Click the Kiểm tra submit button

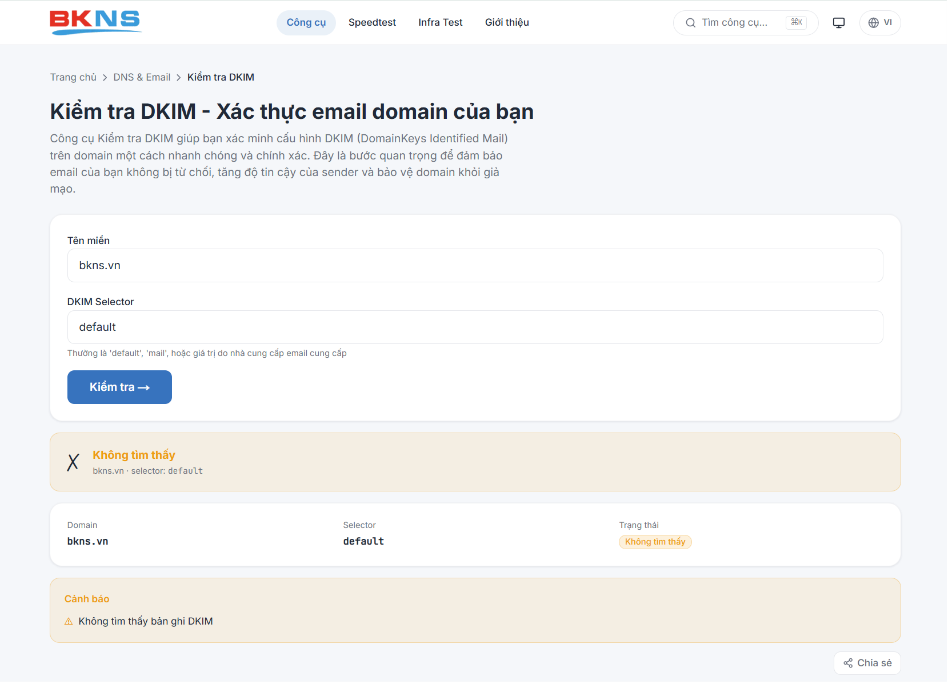point(120,387)
